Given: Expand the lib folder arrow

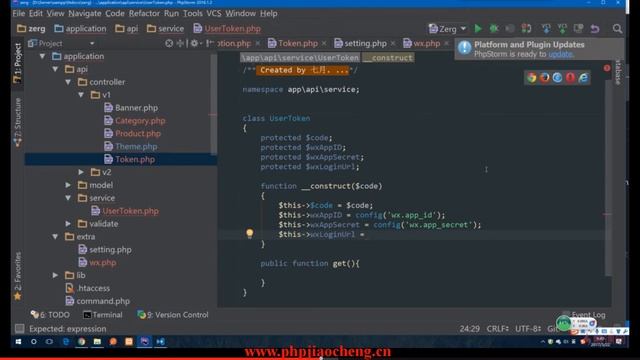Looking at the screenshot, I should (56, 276).
